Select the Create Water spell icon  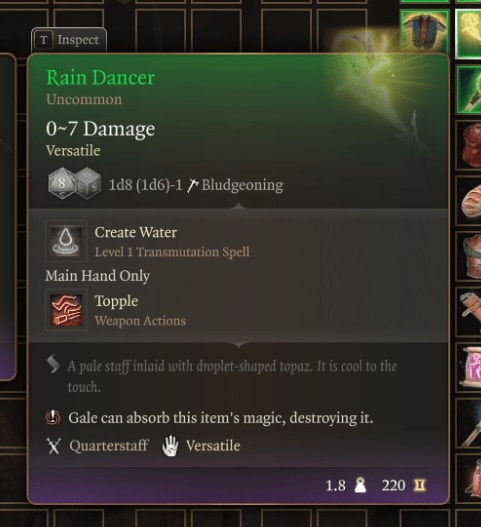(66, 241)
